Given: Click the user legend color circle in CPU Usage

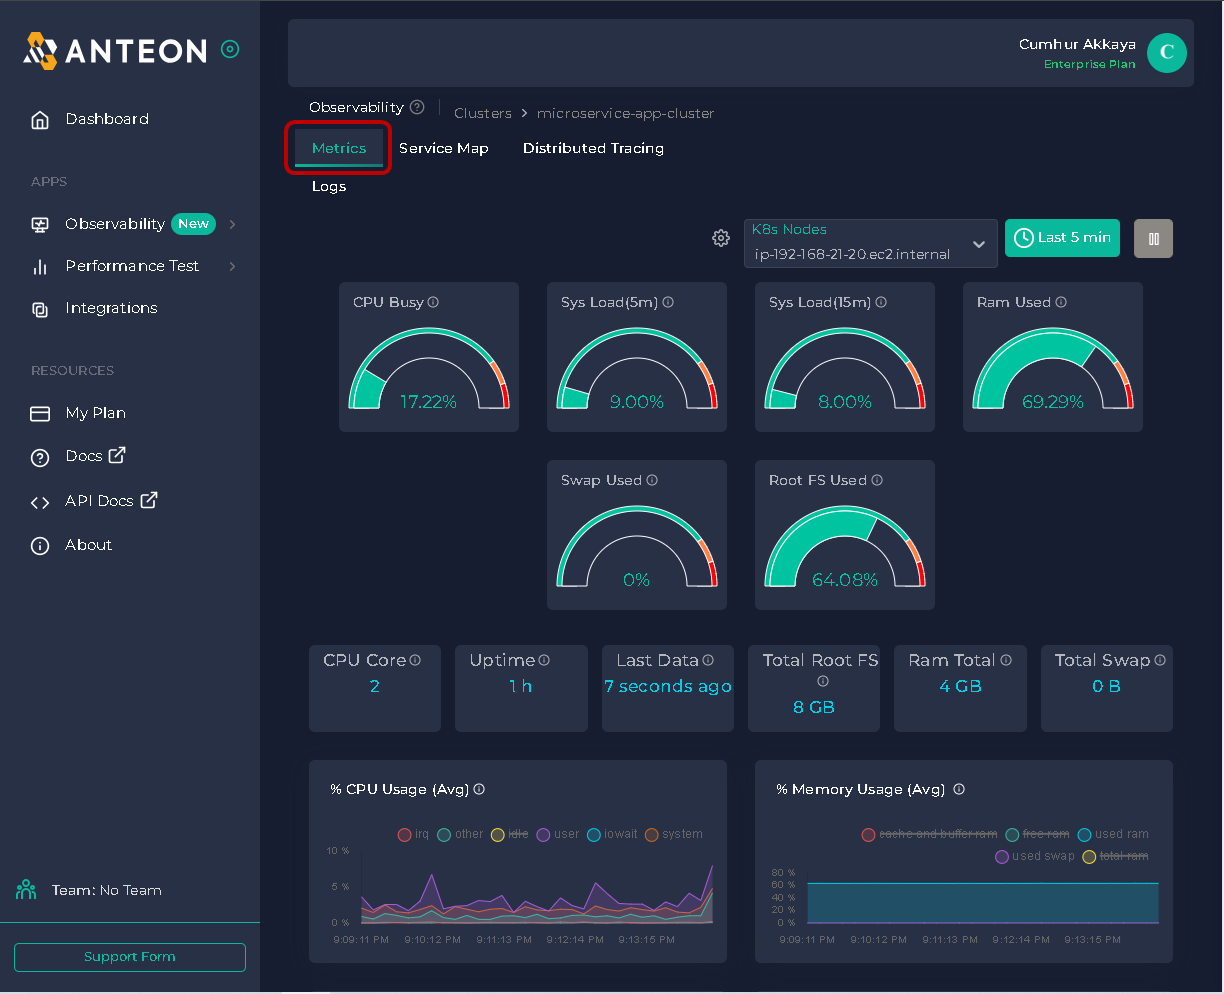Looking at the screenshot, I should pyautogui.click(x=544, y=834).
